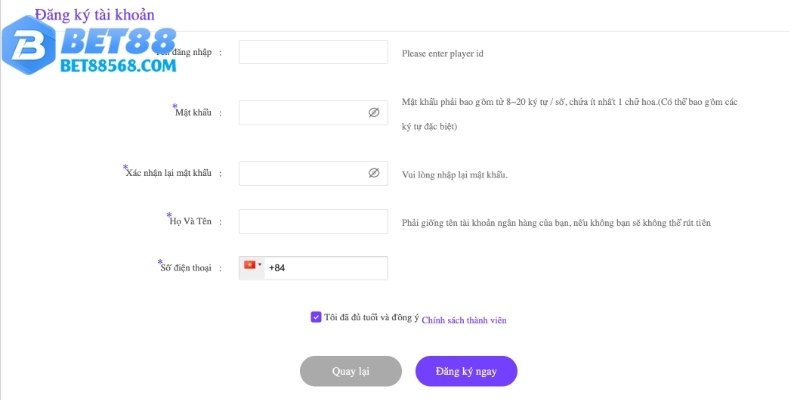The image size is (800, 400).
Task: Open country code dropdown arrow beside flag
Action: pos(260,265)
